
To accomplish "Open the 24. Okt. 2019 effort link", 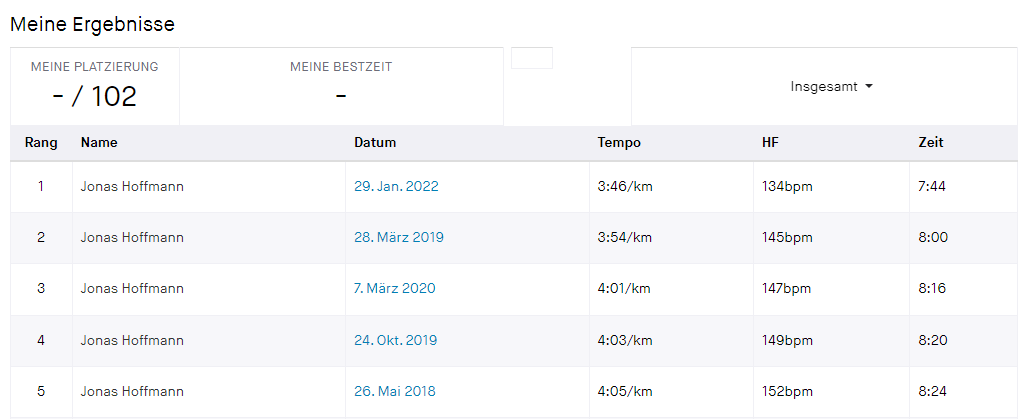I will pos(396,340).
